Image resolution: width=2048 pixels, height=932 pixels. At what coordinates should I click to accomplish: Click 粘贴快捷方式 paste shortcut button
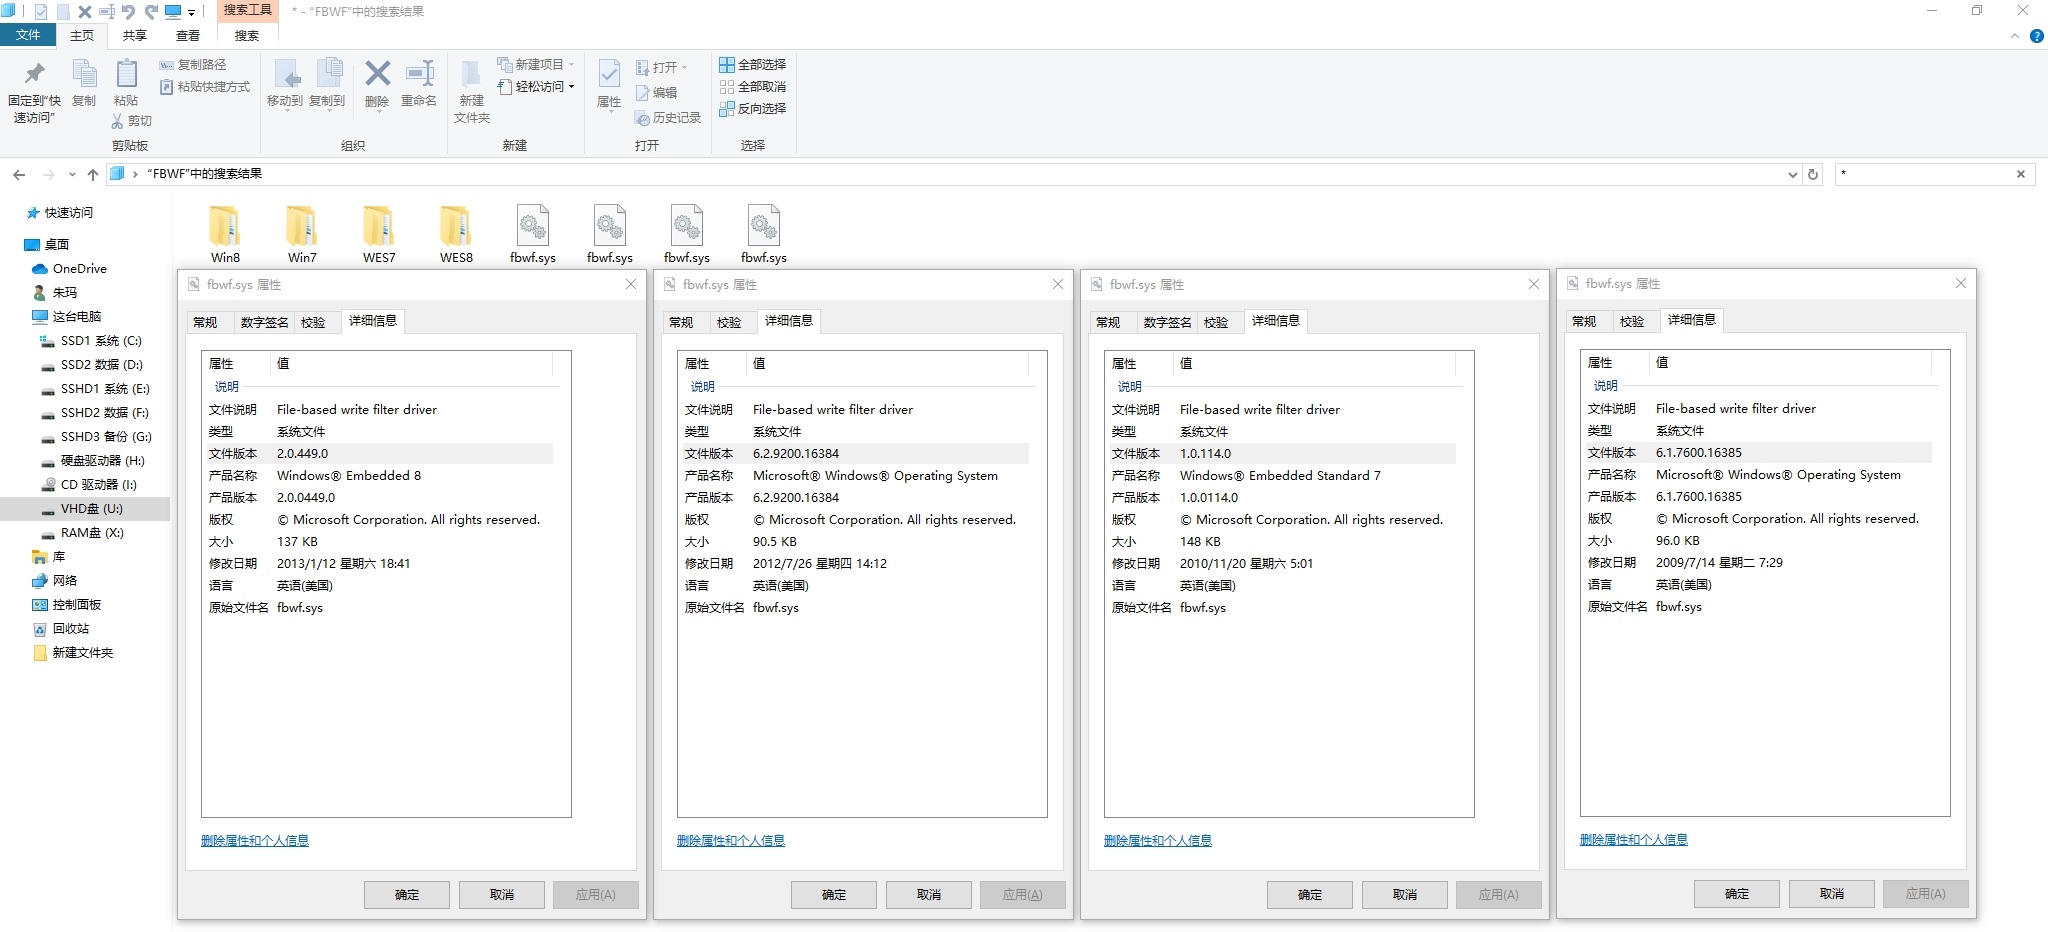[x=204, y=87]
